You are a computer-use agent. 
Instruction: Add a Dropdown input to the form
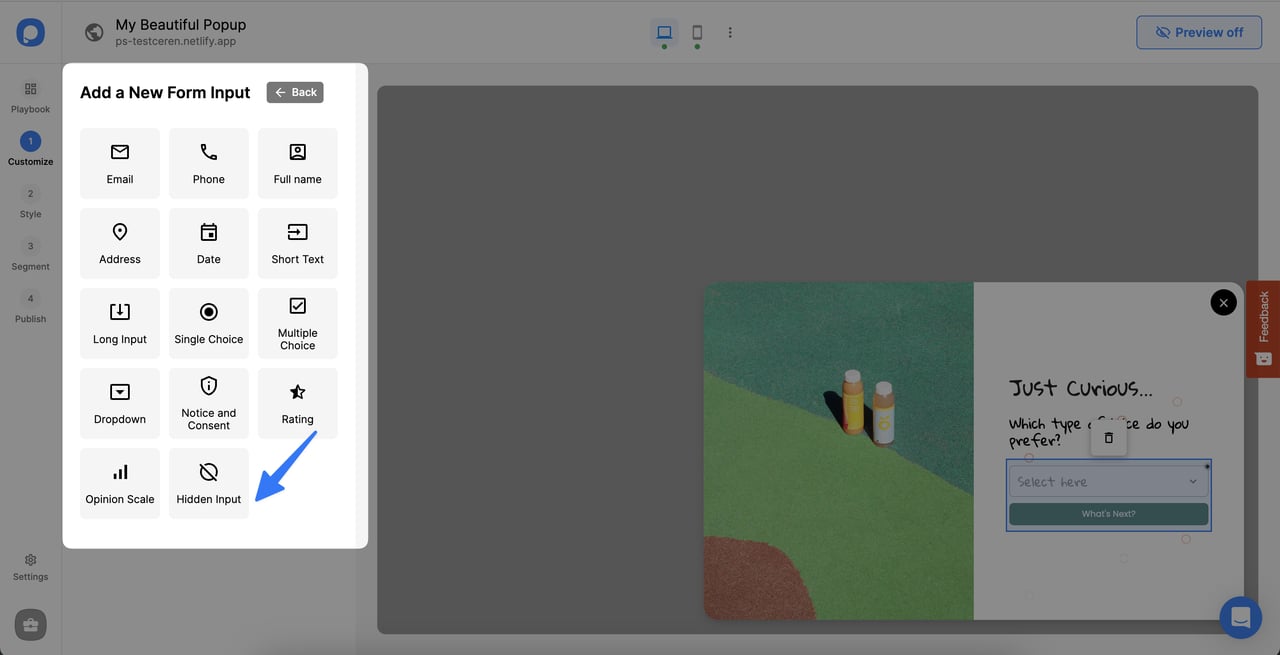119,402
